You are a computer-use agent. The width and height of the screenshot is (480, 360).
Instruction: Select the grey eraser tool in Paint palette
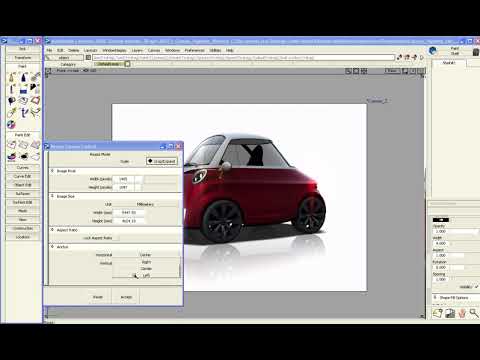point(23,101)
